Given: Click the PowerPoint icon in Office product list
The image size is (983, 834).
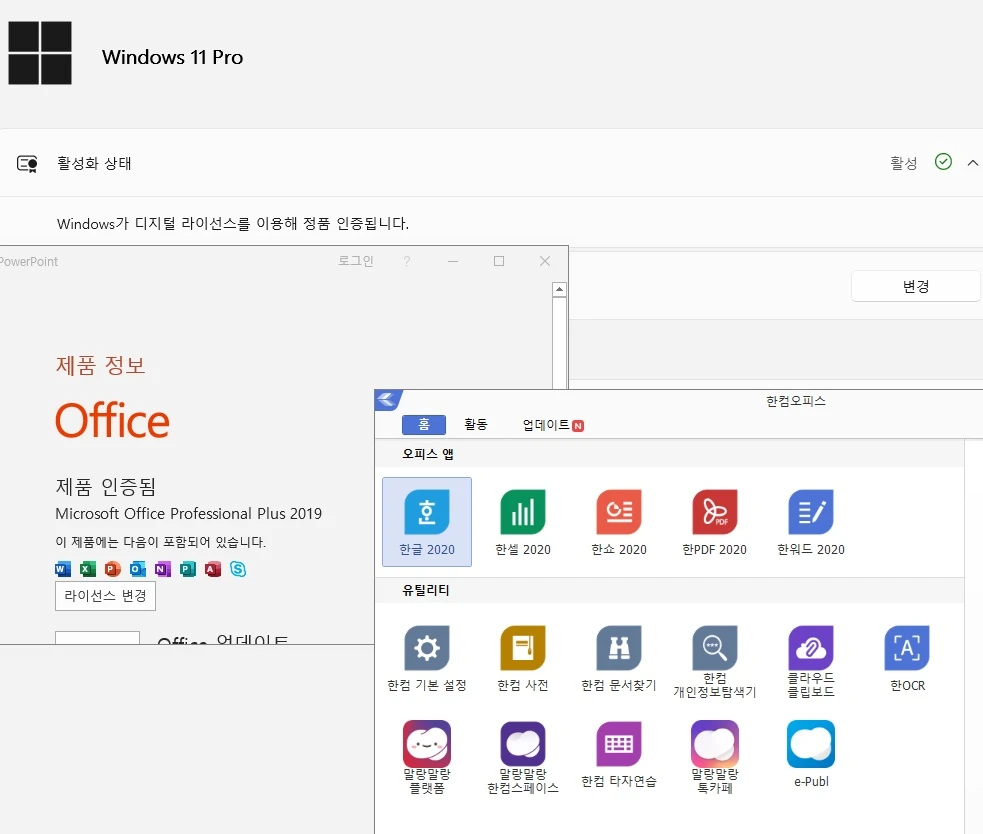Looking at the screenshot, I should 113,569.
